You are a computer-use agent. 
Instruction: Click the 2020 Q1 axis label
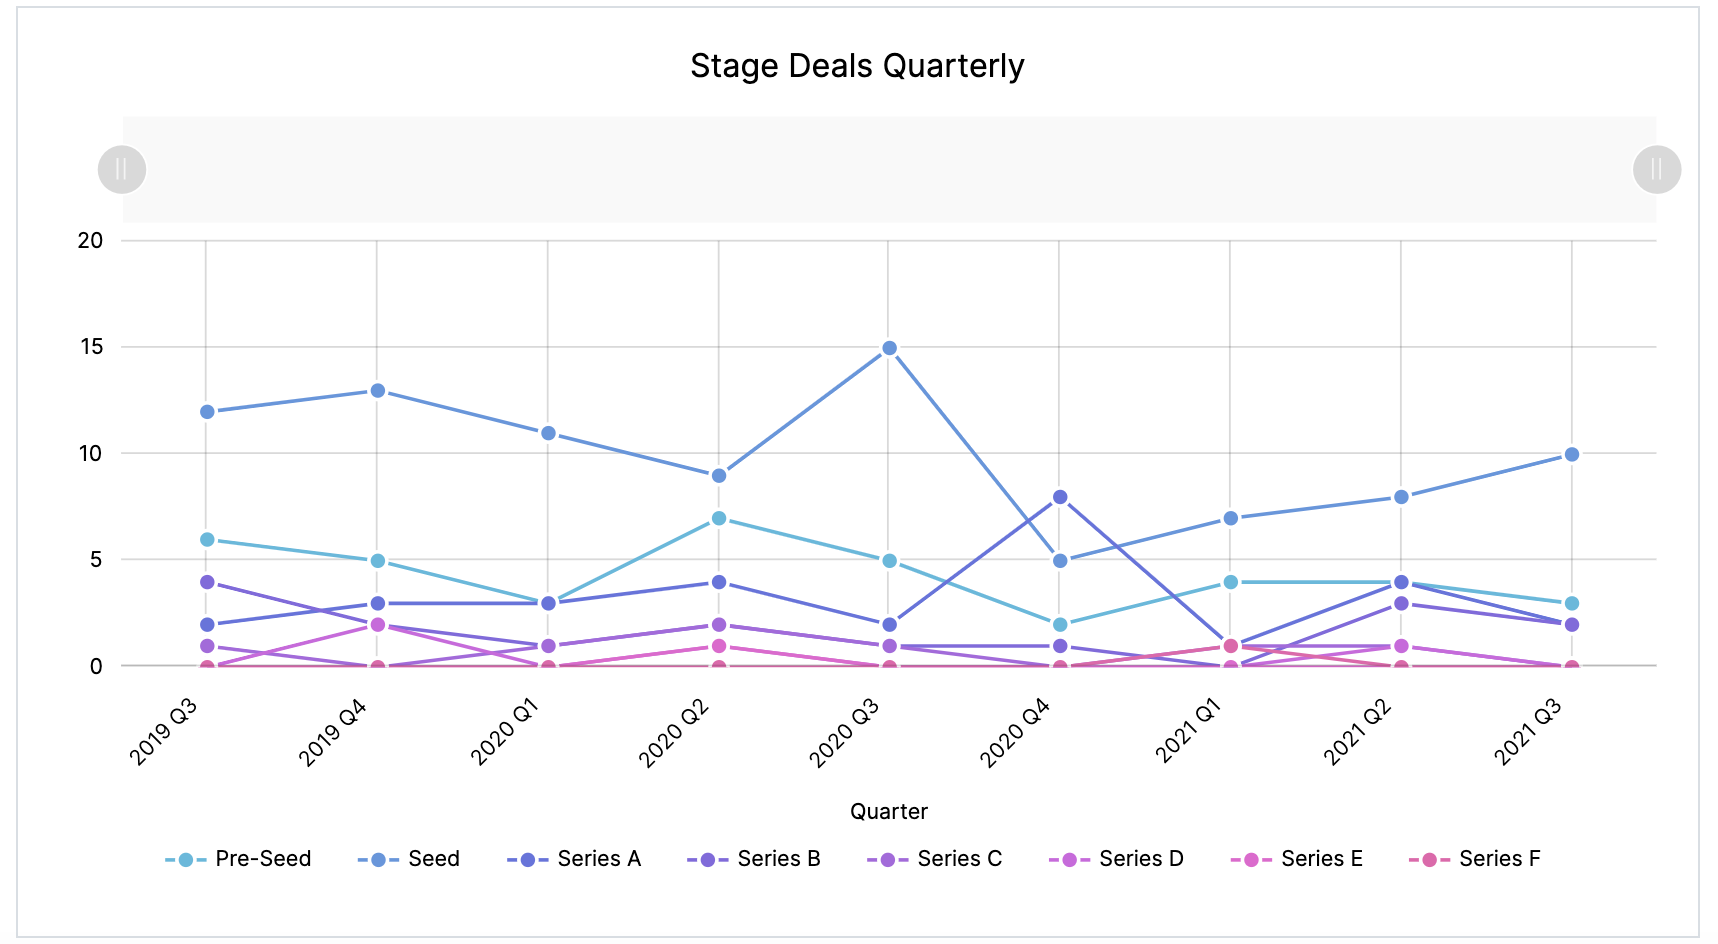(505, 733)
